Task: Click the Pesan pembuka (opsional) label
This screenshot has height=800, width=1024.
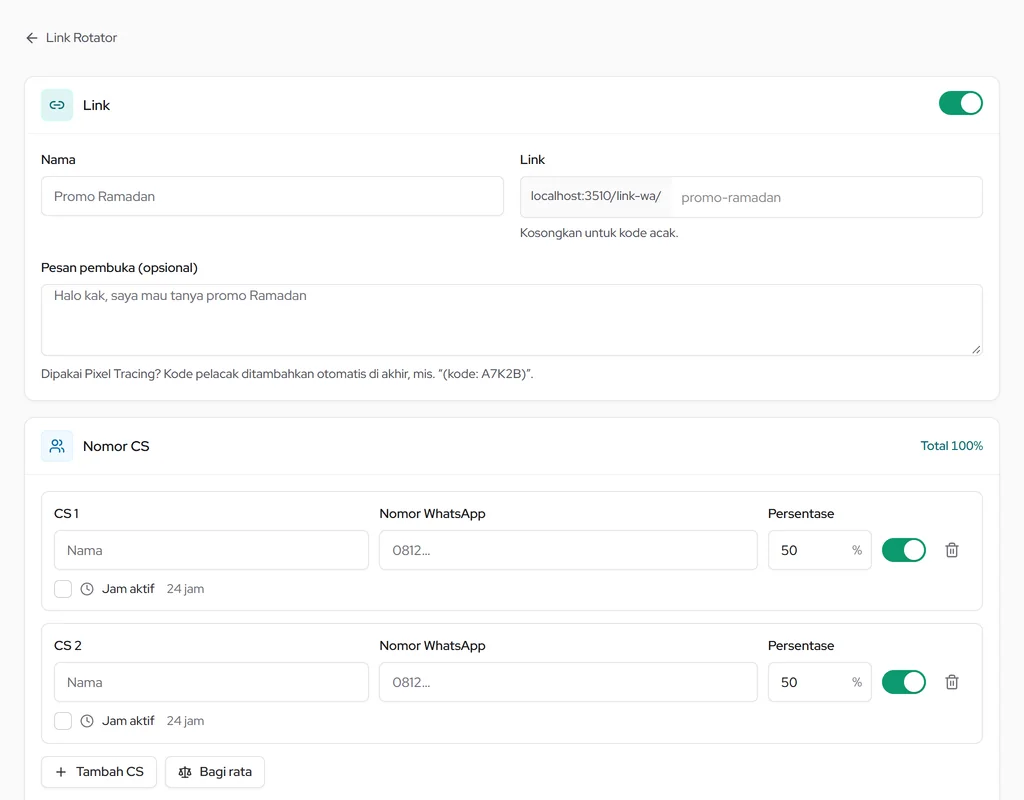Action: tap(120, 268)
